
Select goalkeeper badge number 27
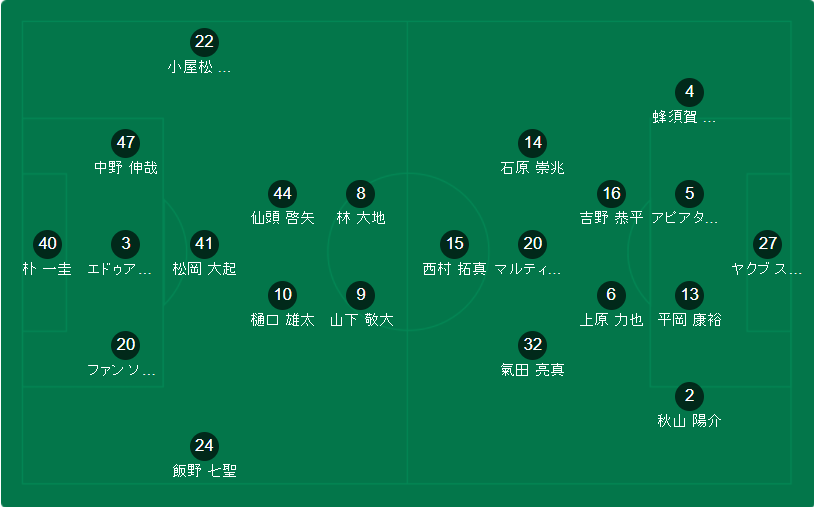pos(767,244)
